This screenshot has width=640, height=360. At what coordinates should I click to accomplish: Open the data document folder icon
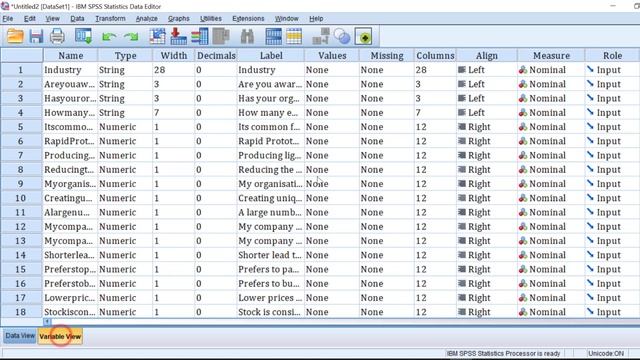(15, 36)
